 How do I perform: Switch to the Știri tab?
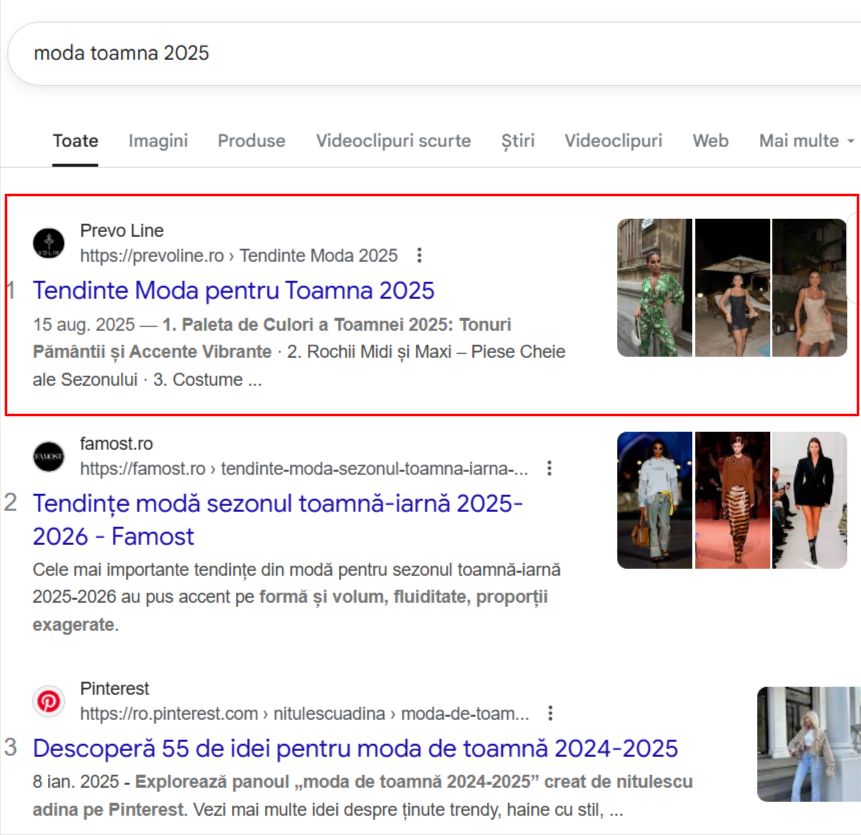coord(518,141)
